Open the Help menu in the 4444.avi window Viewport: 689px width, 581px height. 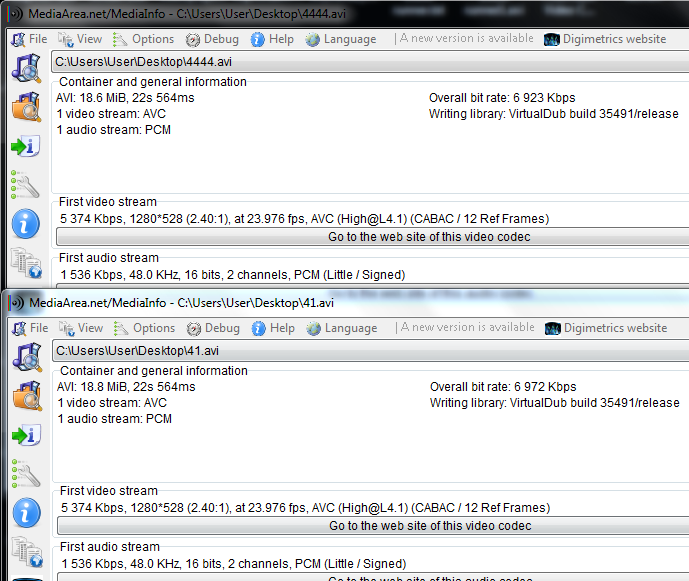272,39
